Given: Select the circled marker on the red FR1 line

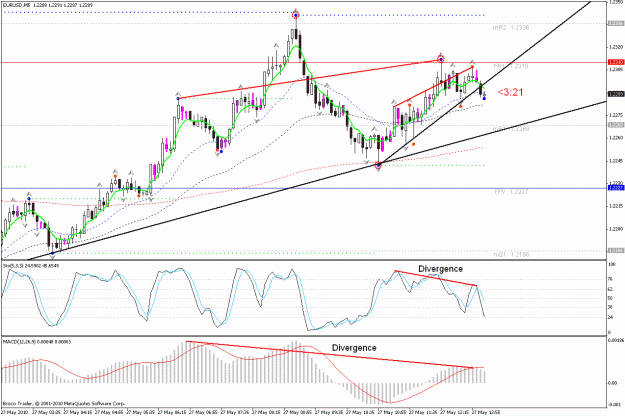Looking at the screenshot, I should (440, 60).
